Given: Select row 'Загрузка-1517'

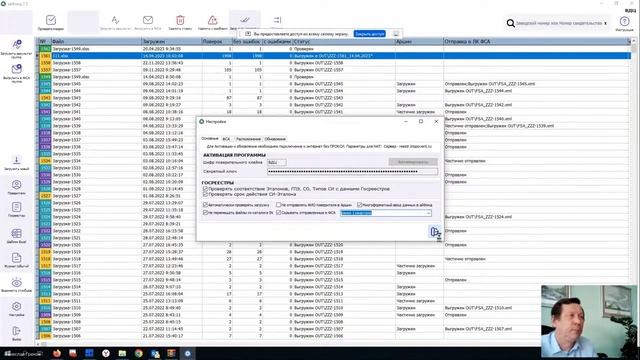Looking at the screenshot, I should click(334, 266).
